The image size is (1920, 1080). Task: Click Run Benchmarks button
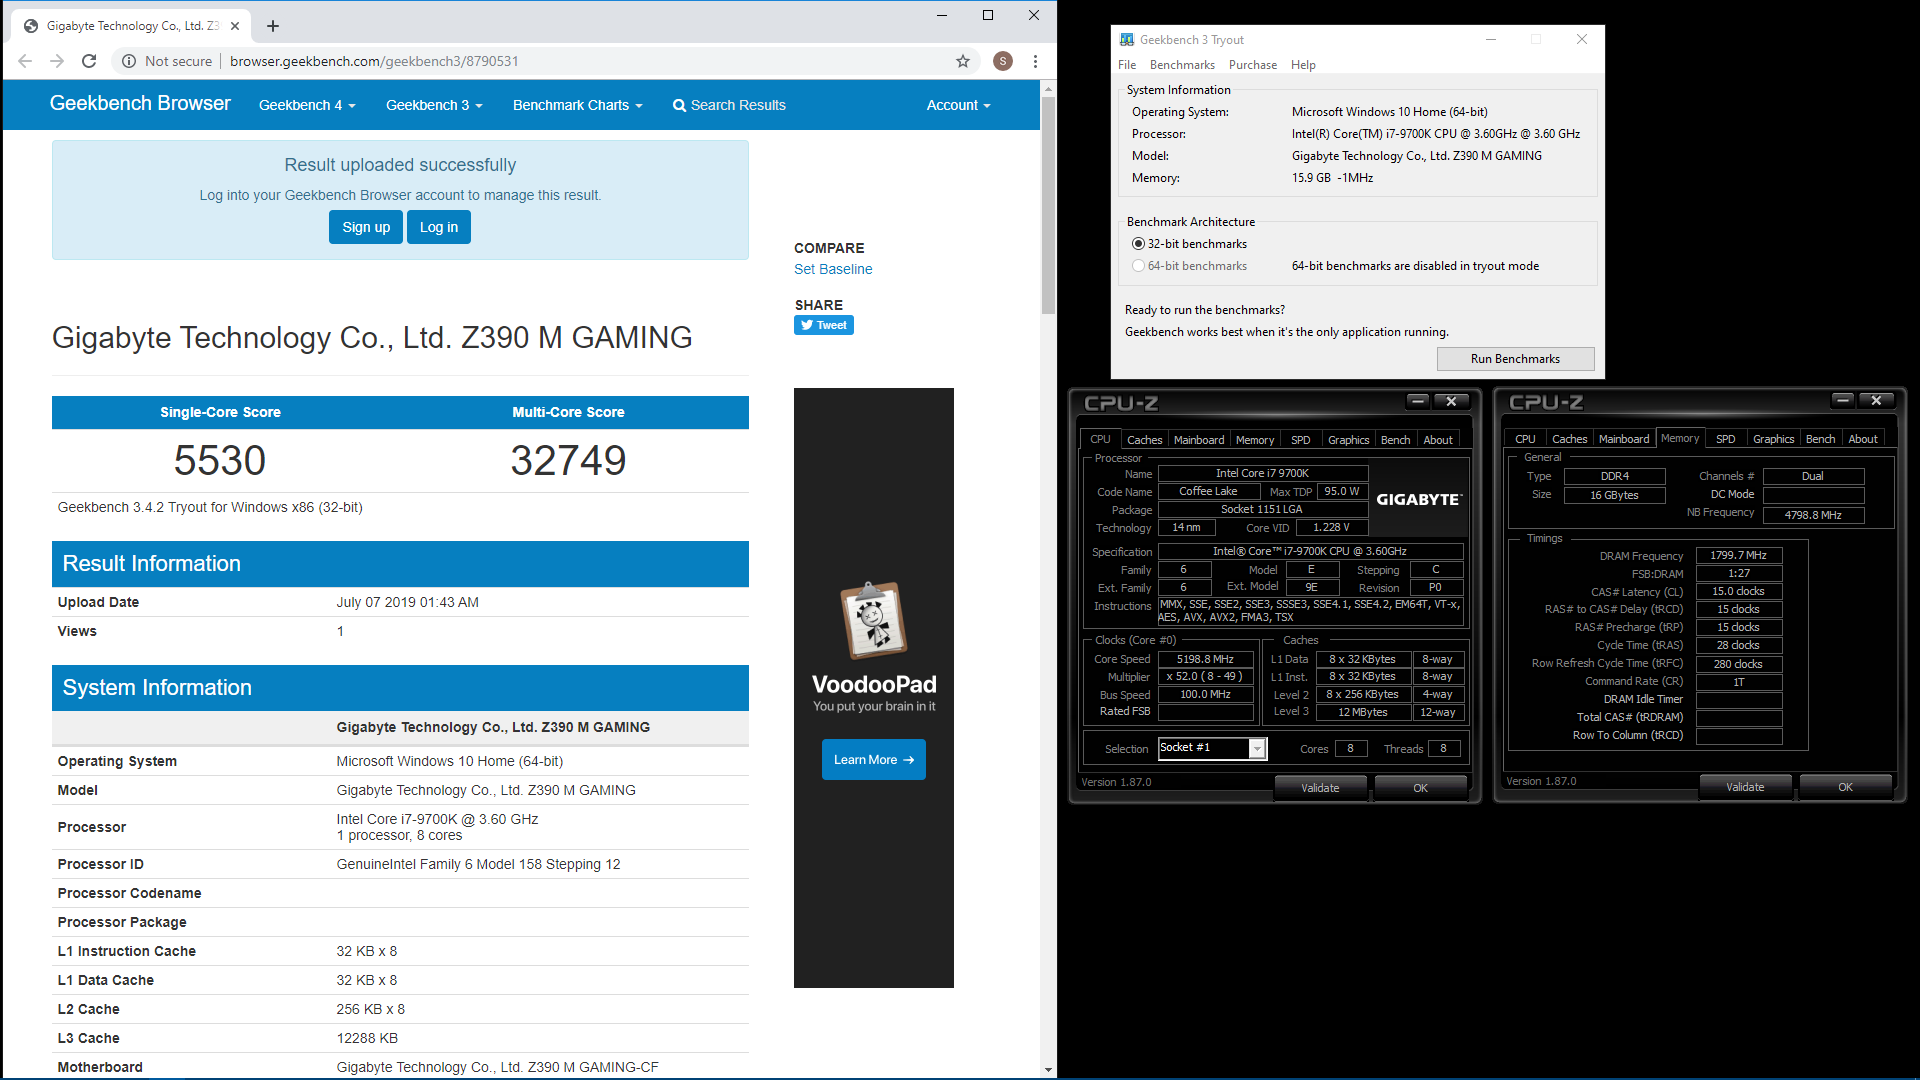tap(1515, 359)
